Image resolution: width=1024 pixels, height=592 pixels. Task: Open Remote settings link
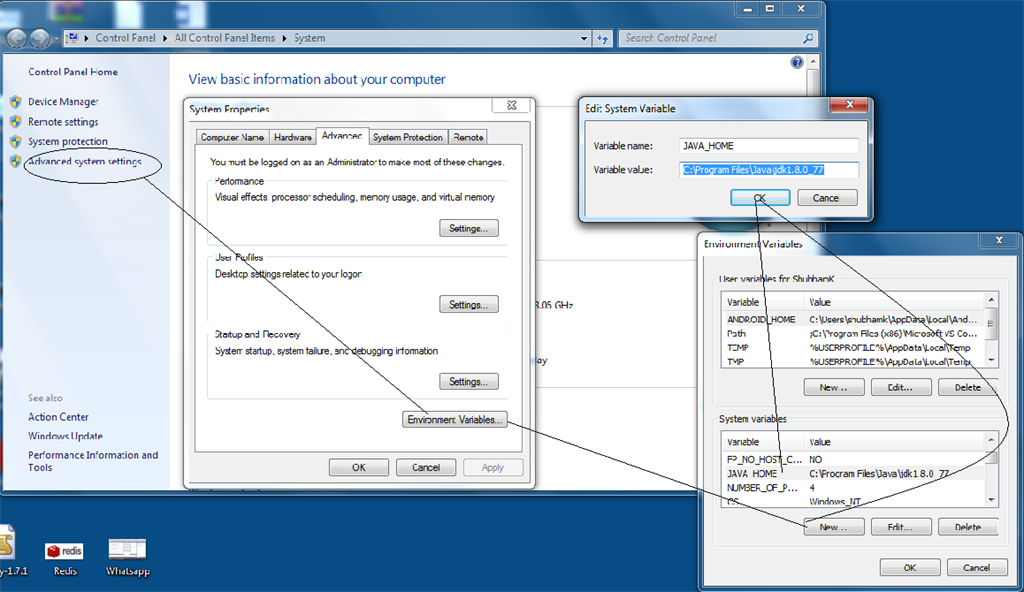pyautogui.click(x=63, y=122)
